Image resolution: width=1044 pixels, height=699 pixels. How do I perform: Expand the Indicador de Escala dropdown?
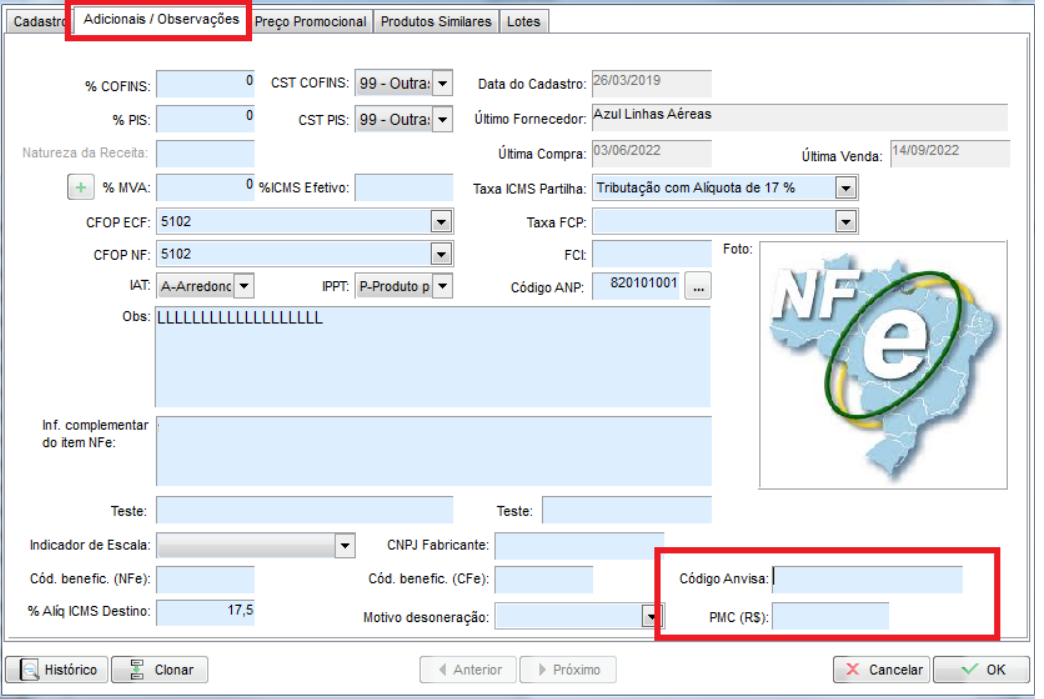click(344, 546)
